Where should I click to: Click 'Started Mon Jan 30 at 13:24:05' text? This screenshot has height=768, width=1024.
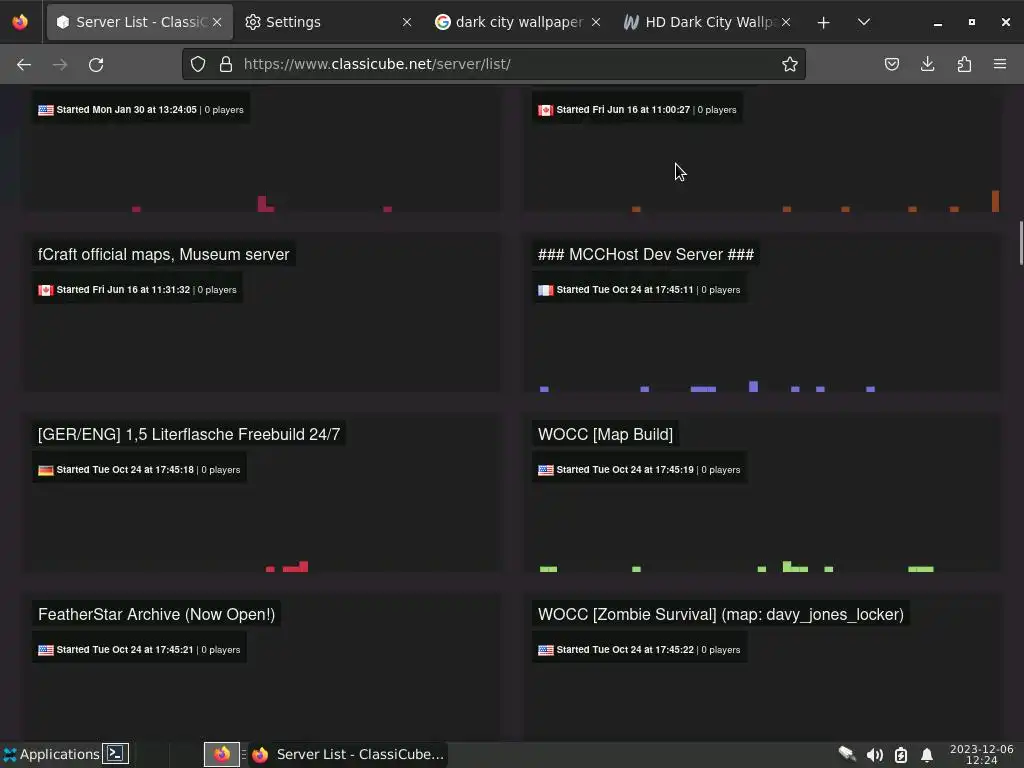click(126, 110)
